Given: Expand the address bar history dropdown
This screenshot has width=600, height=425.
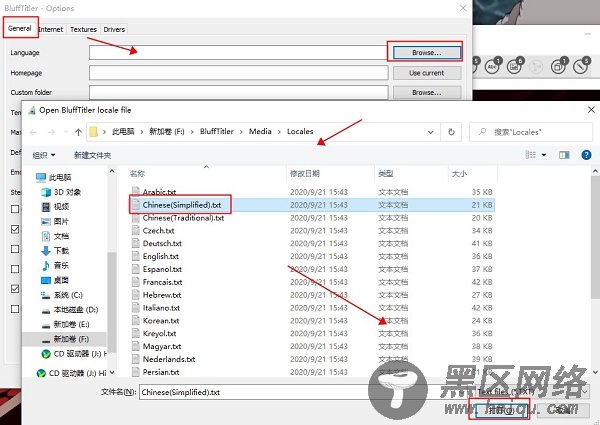Looking at the screenshot, I should pyautogui.click(x=430, y=132).
